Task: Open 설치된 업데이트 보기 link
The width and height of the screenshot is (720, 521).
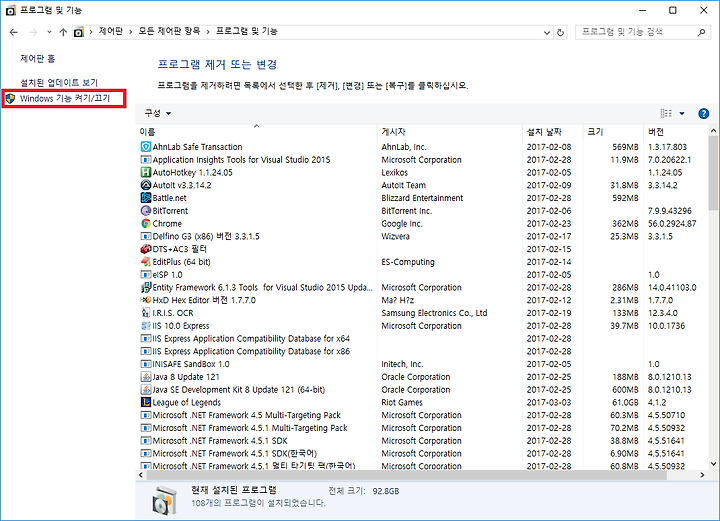Action: pos(59,83)
